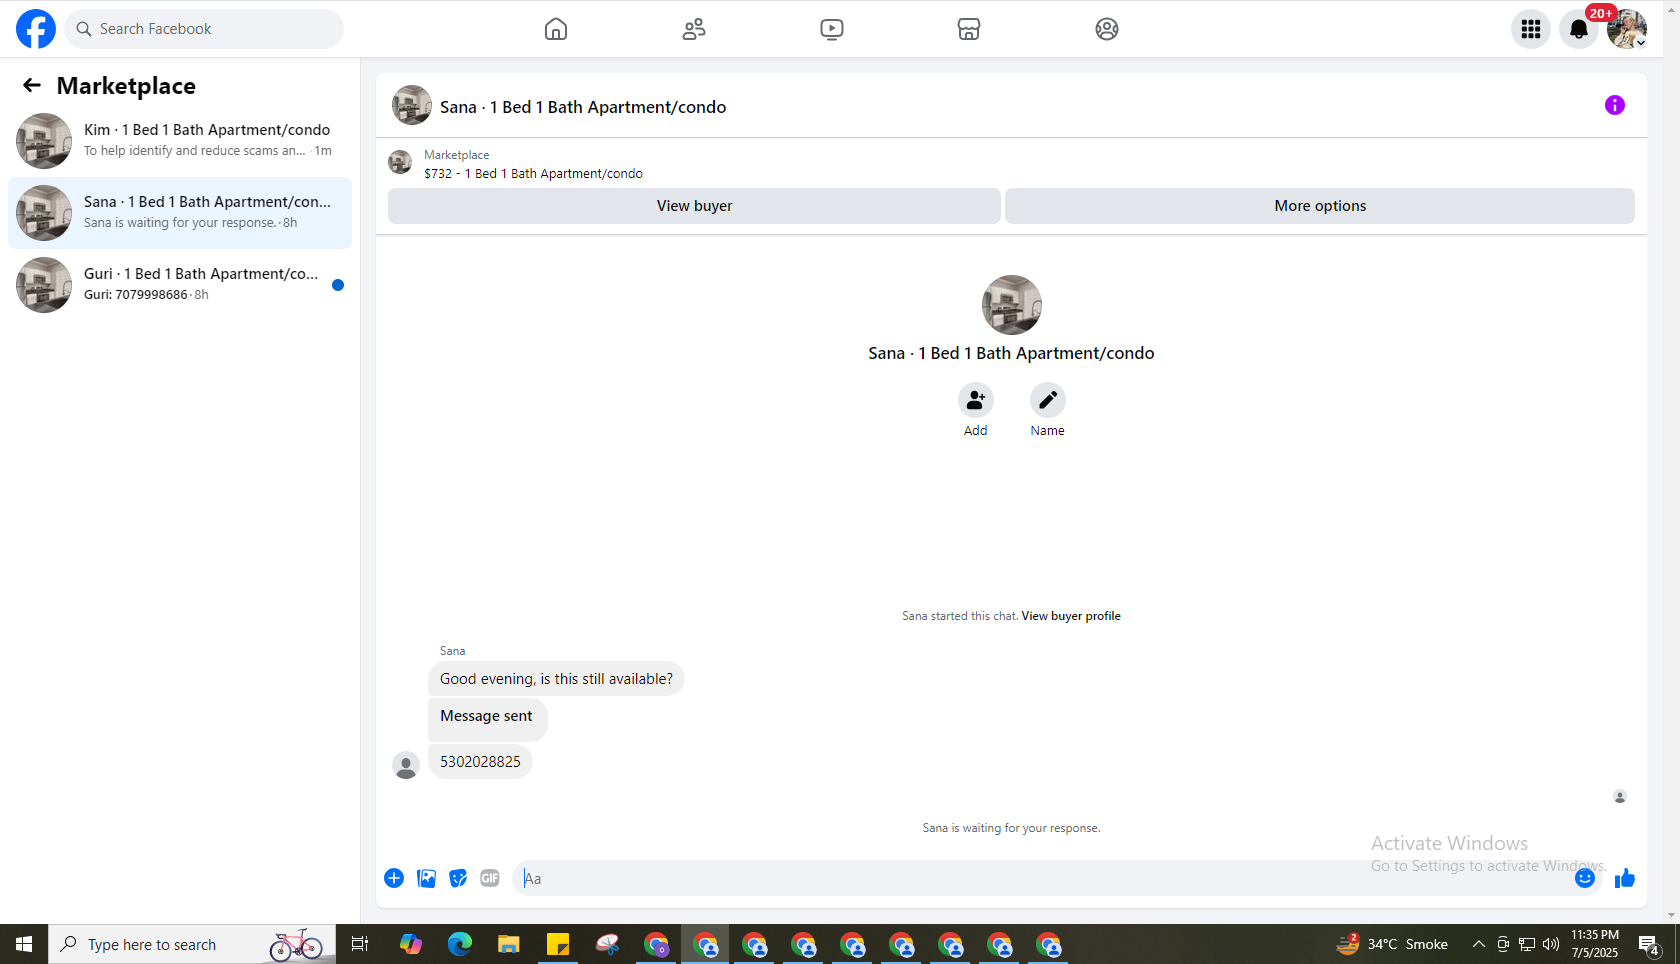Screen dimensions: 1680x964
Task: Open the Snipping Tool taskbar icon
Action: tap(607, 944)
